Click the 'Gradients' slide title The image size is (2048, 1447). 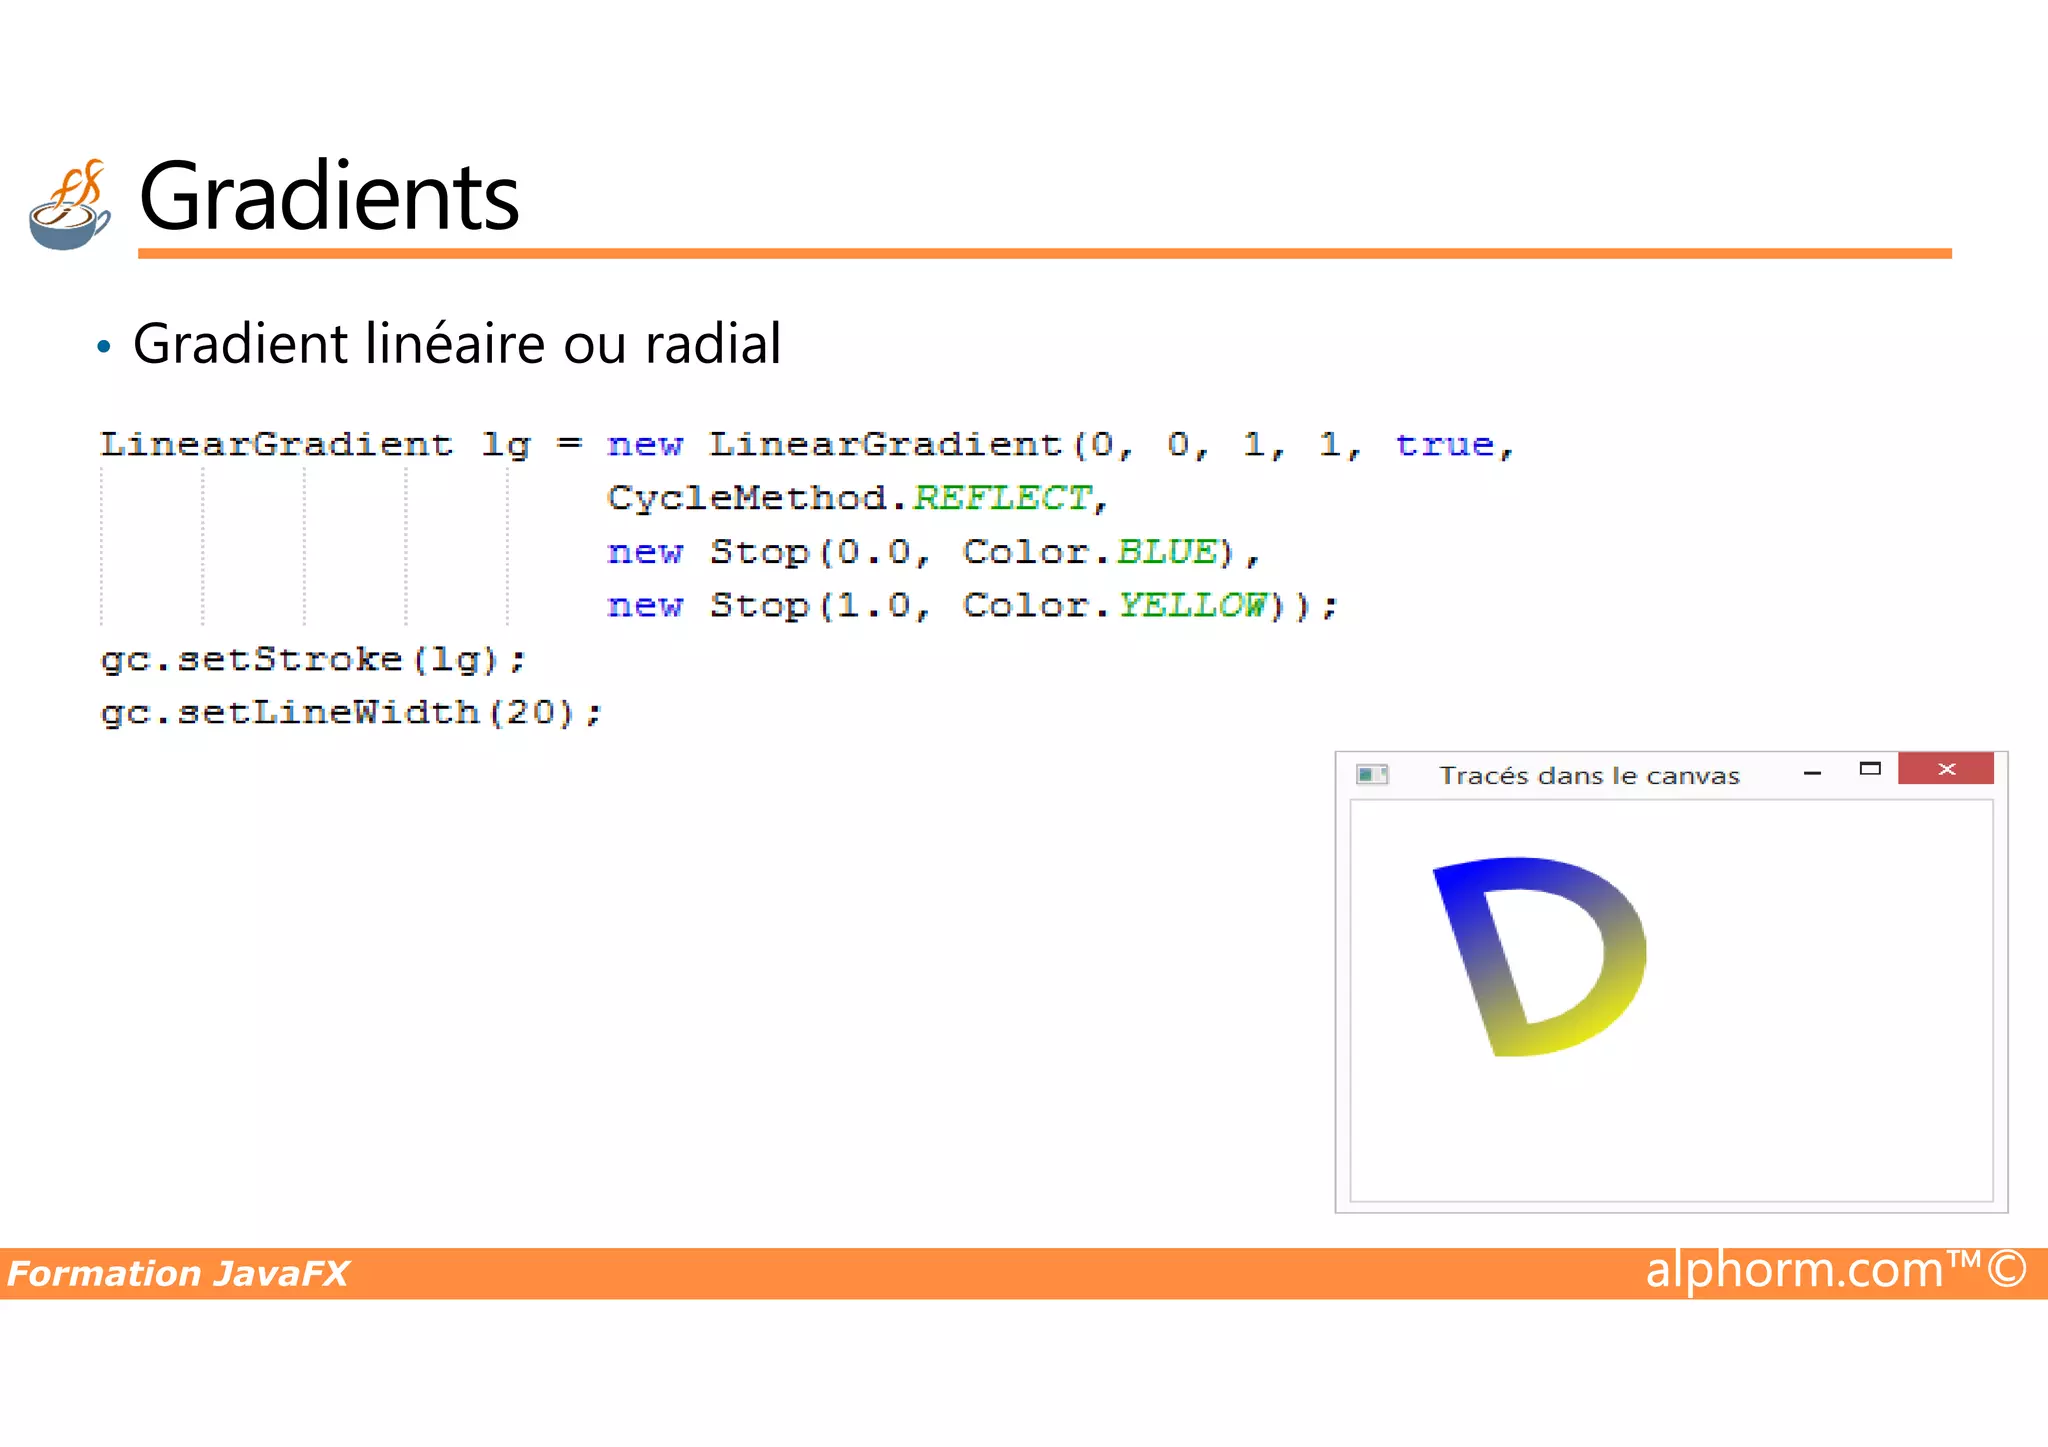[329, 196]
